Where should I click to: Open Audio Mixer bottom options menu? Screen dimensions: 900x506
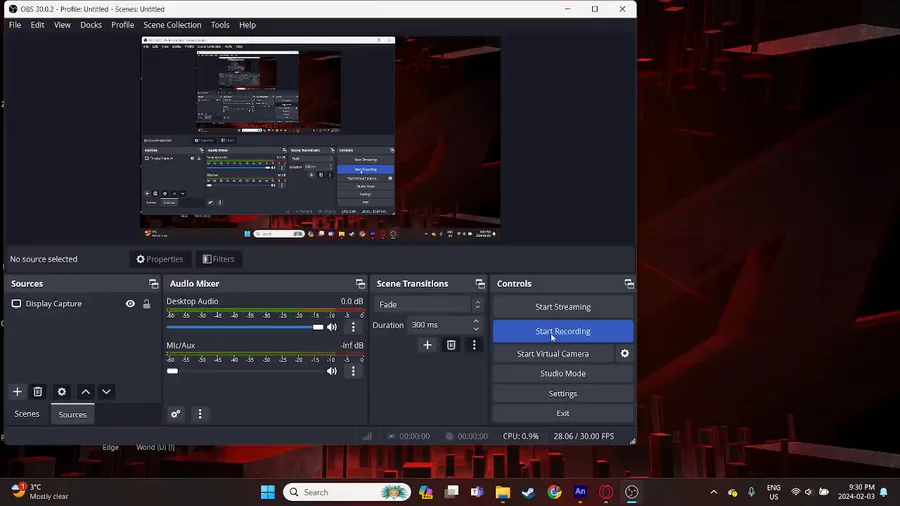tap(200, 414)
